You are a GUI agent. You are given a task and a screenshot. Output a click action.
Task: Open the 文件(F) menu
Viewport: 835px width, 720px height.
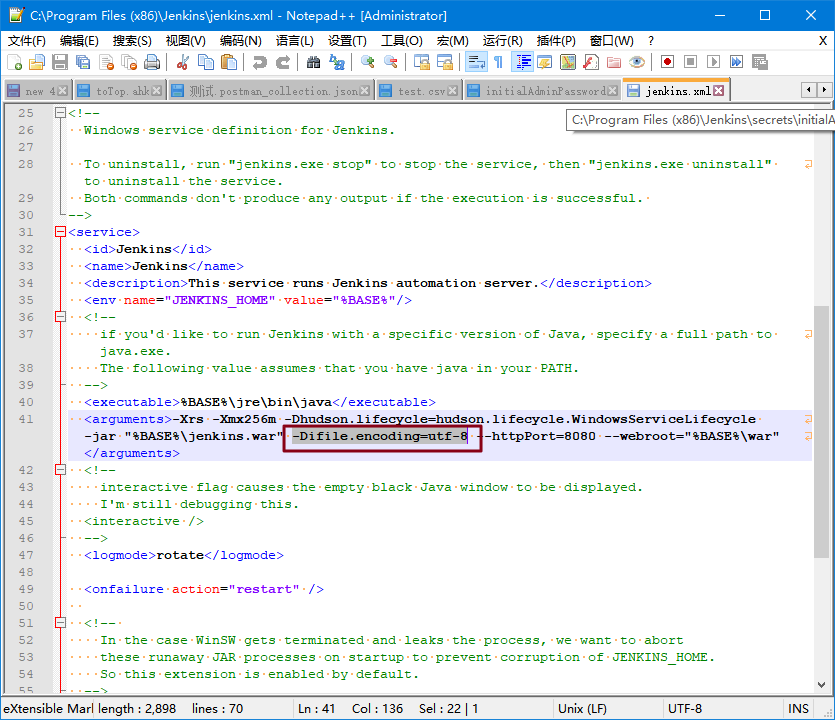(x=27, y=40)
